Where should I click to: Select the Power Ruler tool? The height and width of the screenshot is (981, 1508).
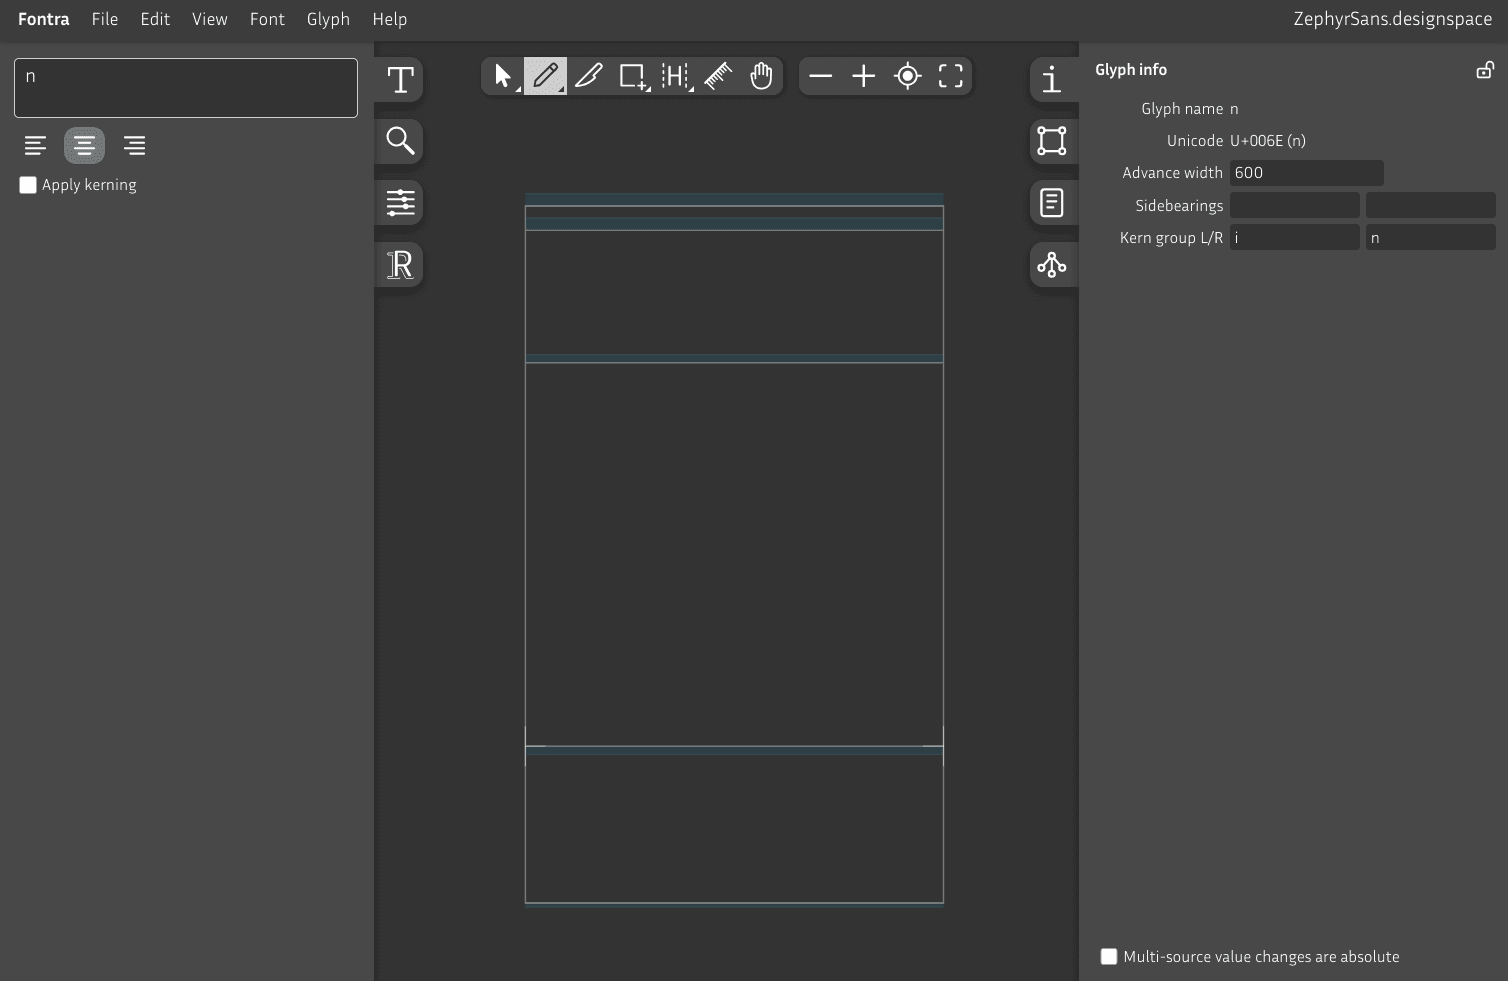coord(718,75)
